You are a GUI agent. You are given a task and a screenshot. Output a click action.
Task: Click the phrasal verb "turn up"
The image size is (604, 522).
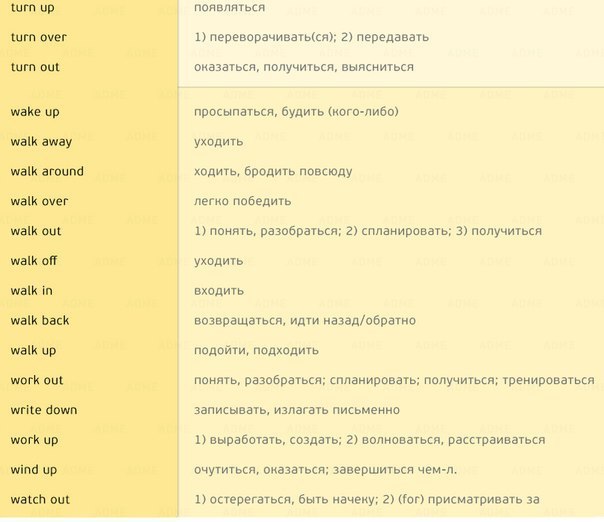(x=34, y=8)
